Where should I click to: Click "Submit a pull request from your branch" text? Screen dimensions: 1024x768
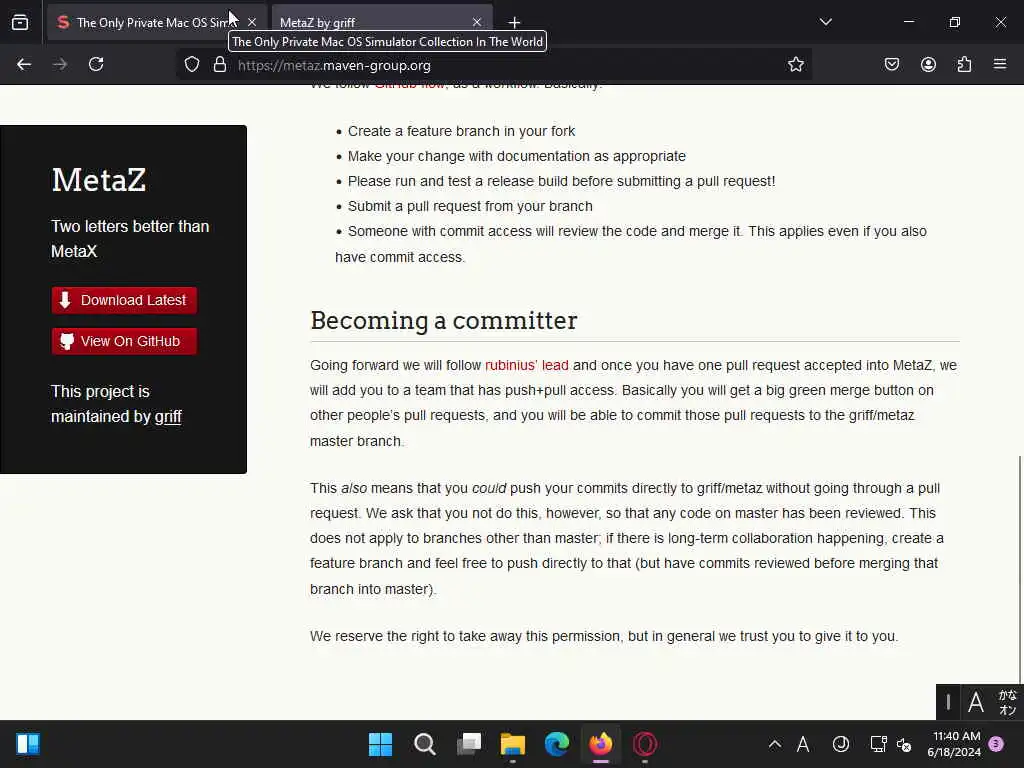point(470,206)
